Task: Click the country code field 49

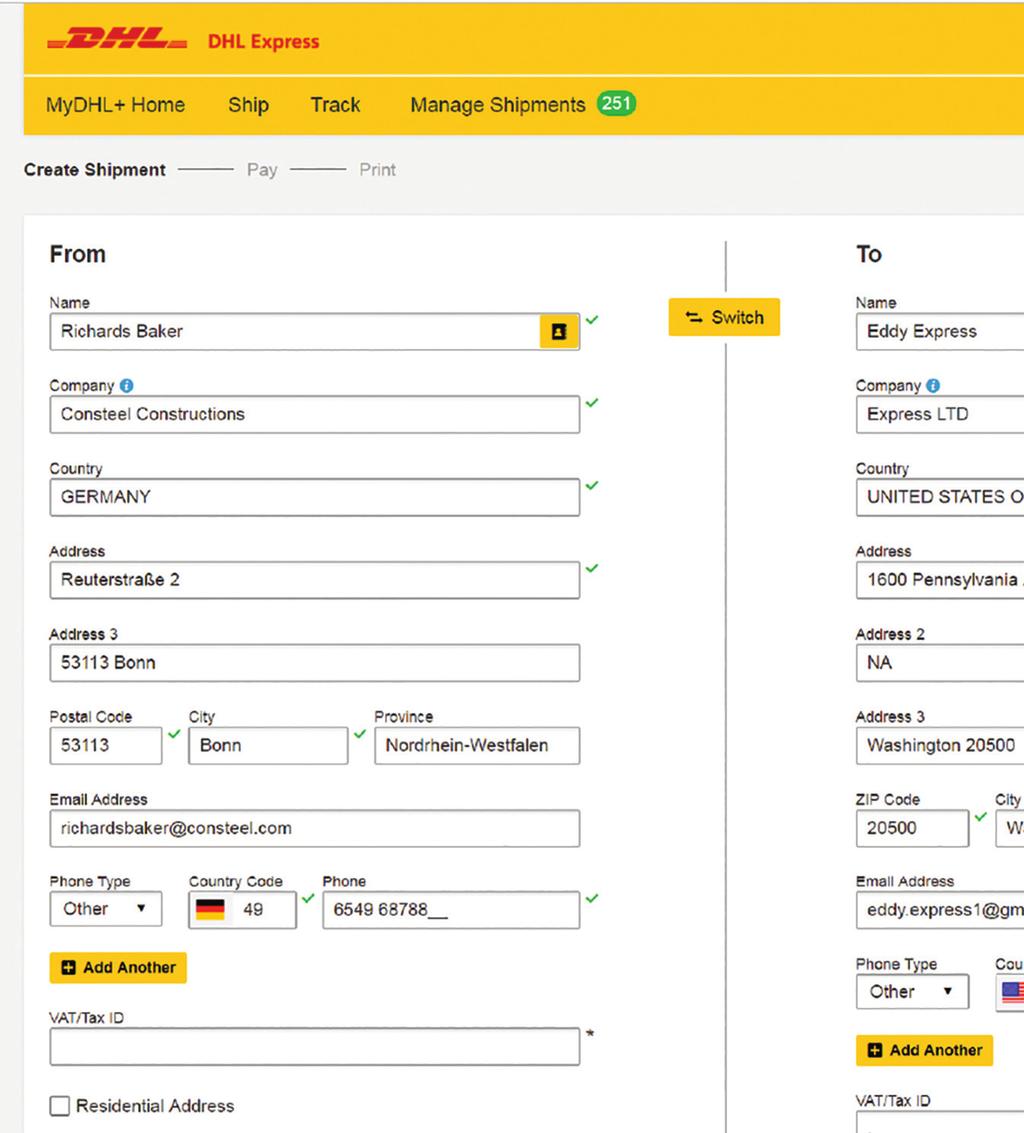Action: pyautogui.click(x=242, y=909)
